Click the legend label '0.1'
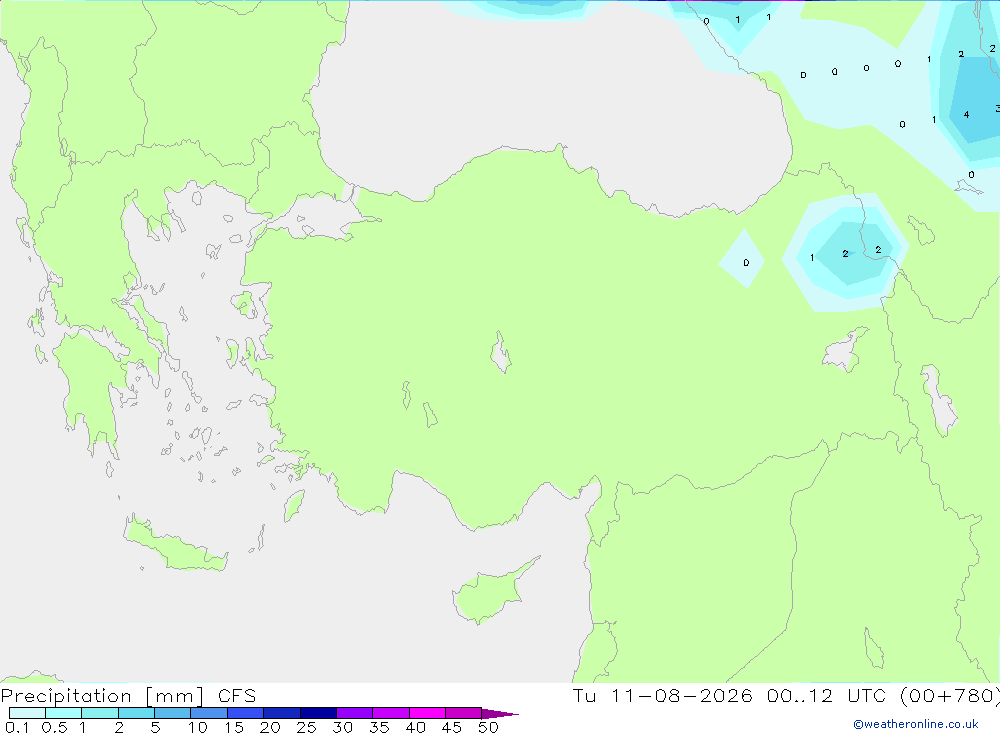 [17, 727]
